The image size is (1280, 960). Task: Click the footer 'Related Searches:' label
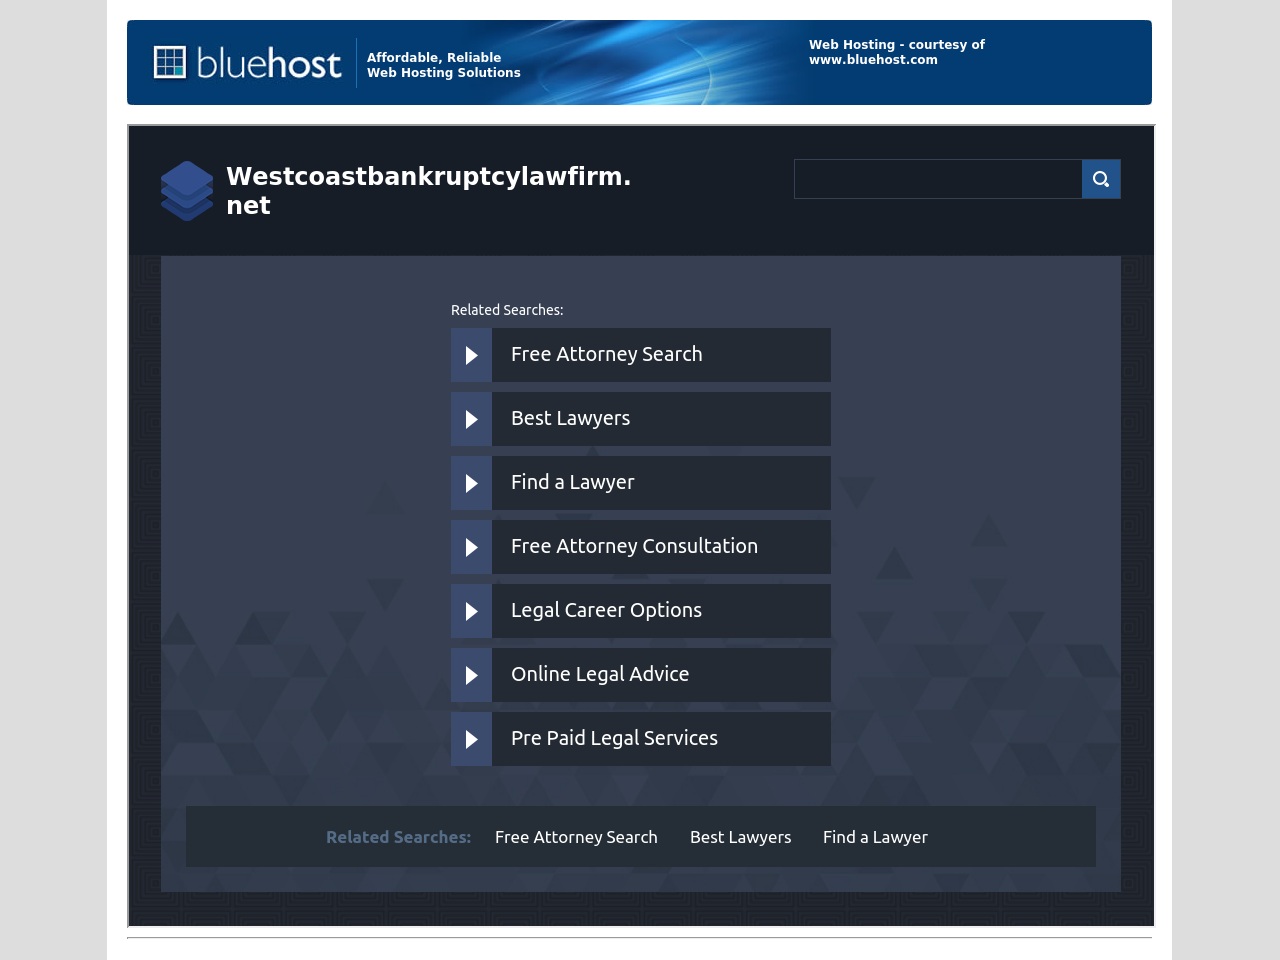(x=398, y=837)
